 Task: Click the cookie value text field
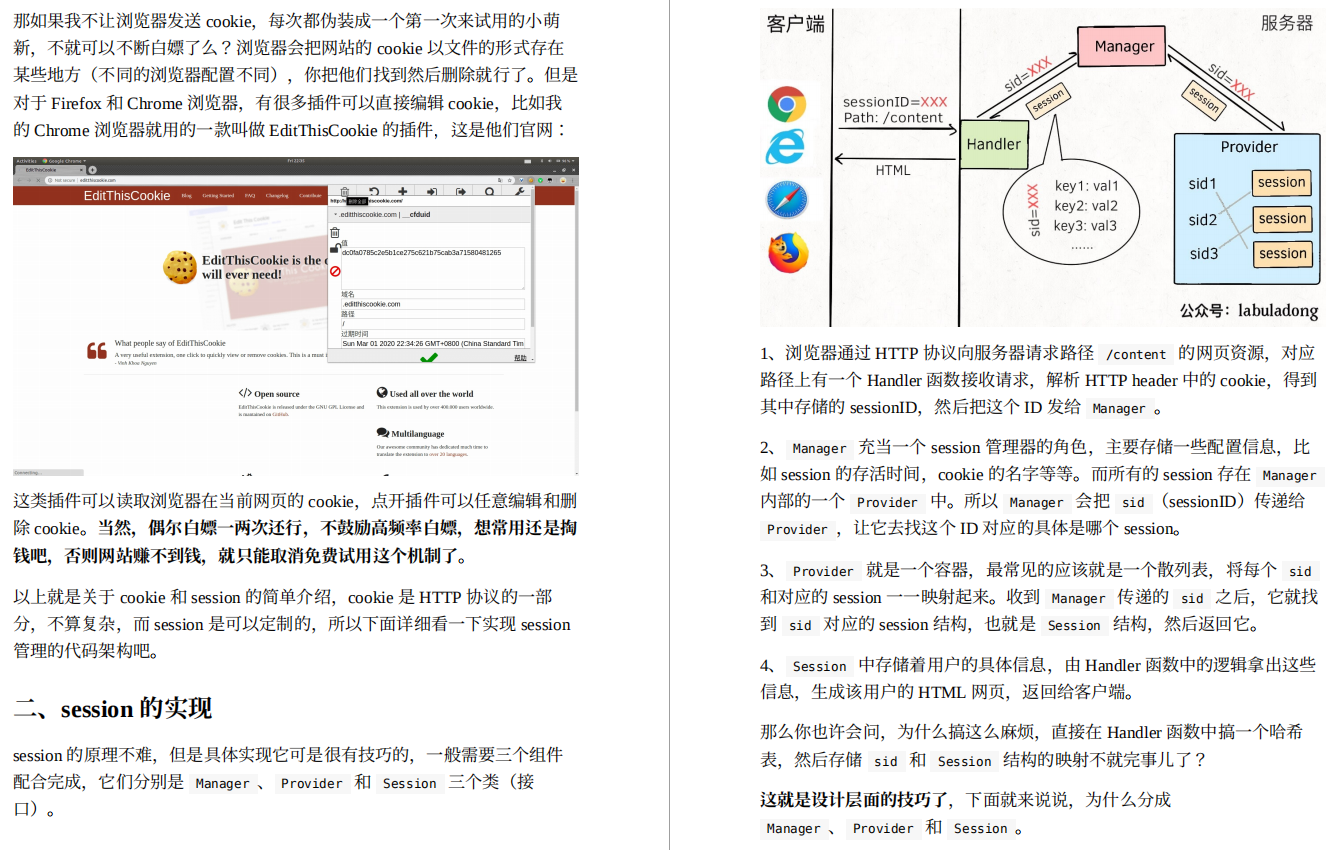pyautogui.click(x=433, y=268)
